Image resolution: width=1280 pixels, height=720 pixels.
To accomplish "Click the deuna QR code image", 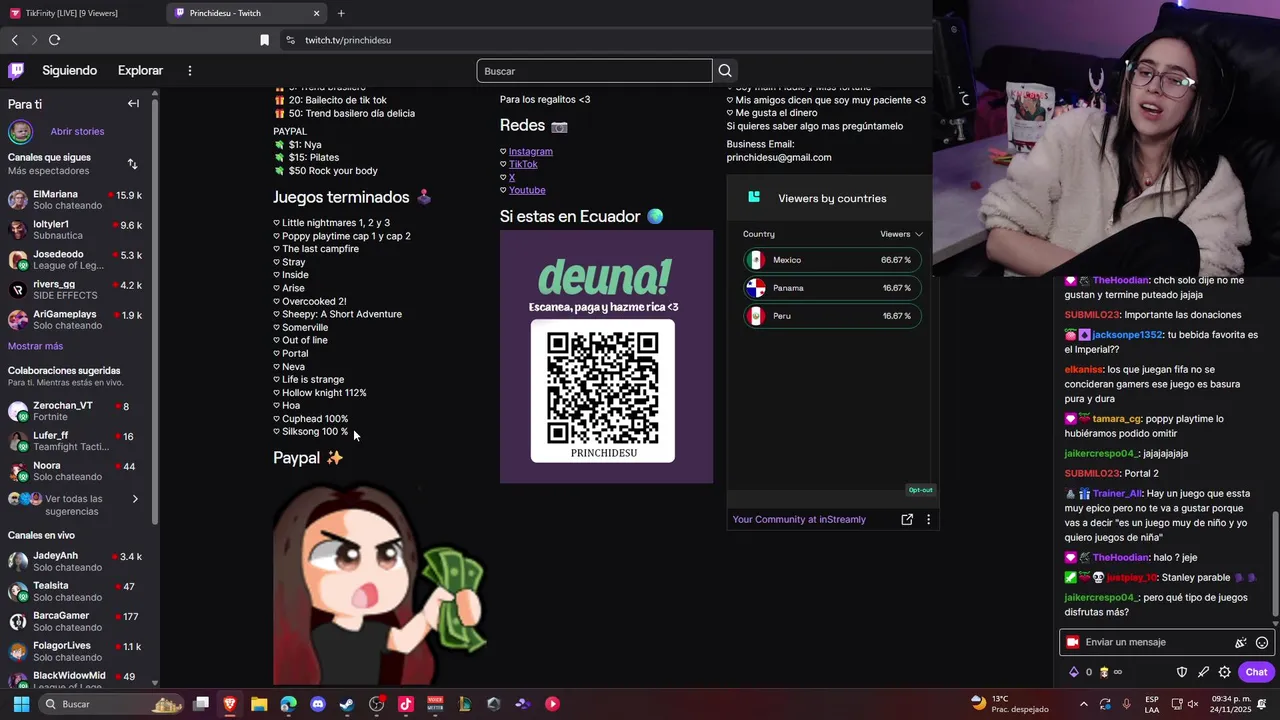I will click(x=606, y=357).
